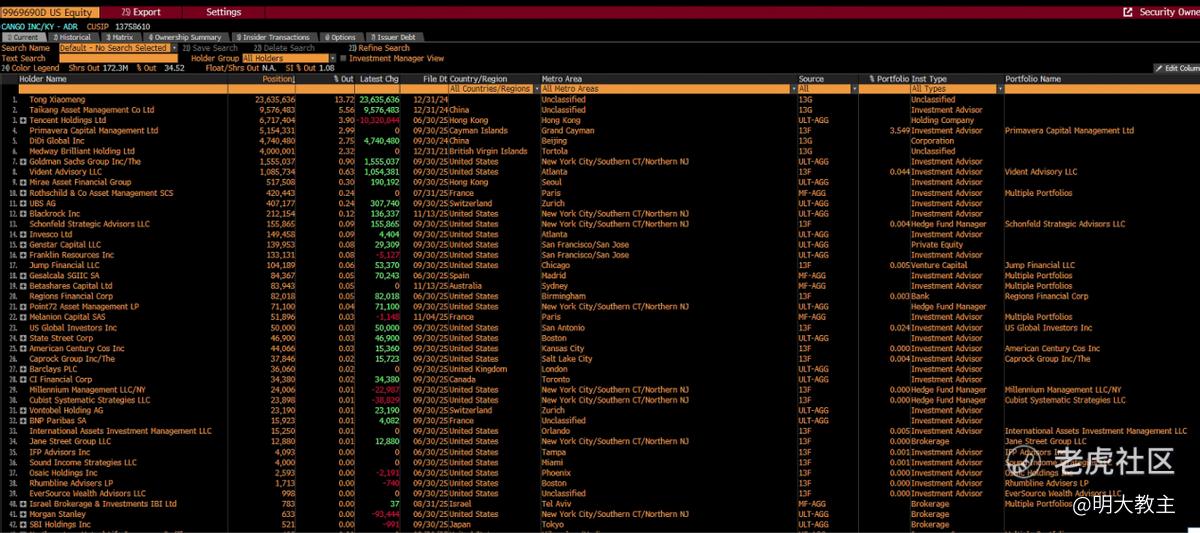Switch to the Historical tab
1200x533 pixels.
tap(72, 37)
